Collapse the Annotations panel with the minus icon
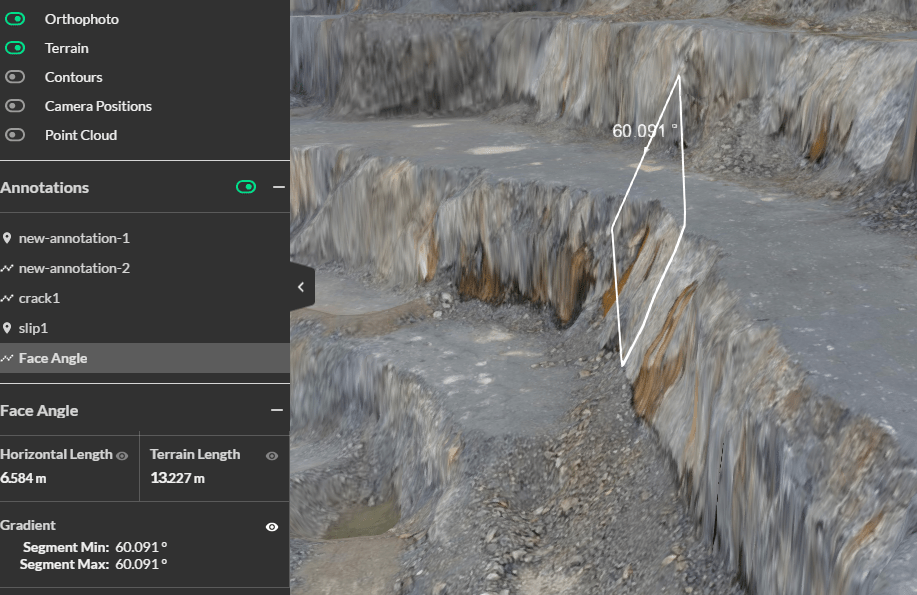917x595 pixels. point(277,187)
